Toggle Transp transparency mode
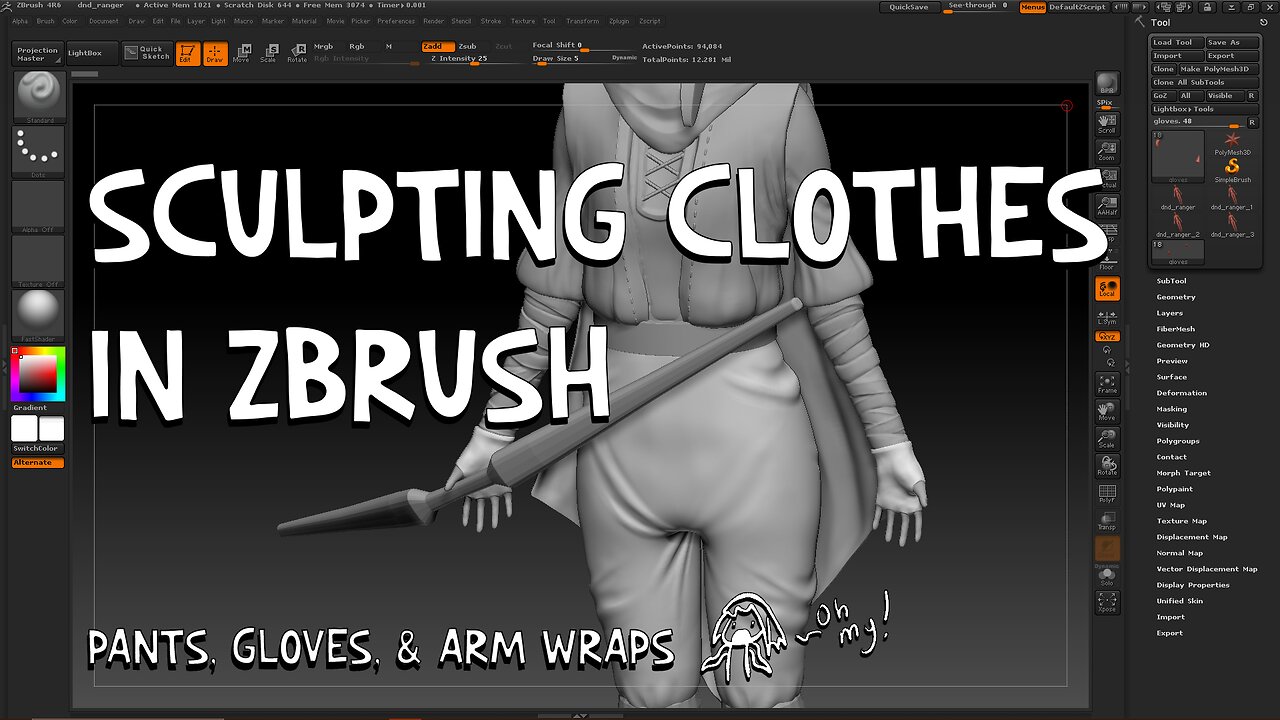The image size is (1280, 720). (x=1107, y=521)
